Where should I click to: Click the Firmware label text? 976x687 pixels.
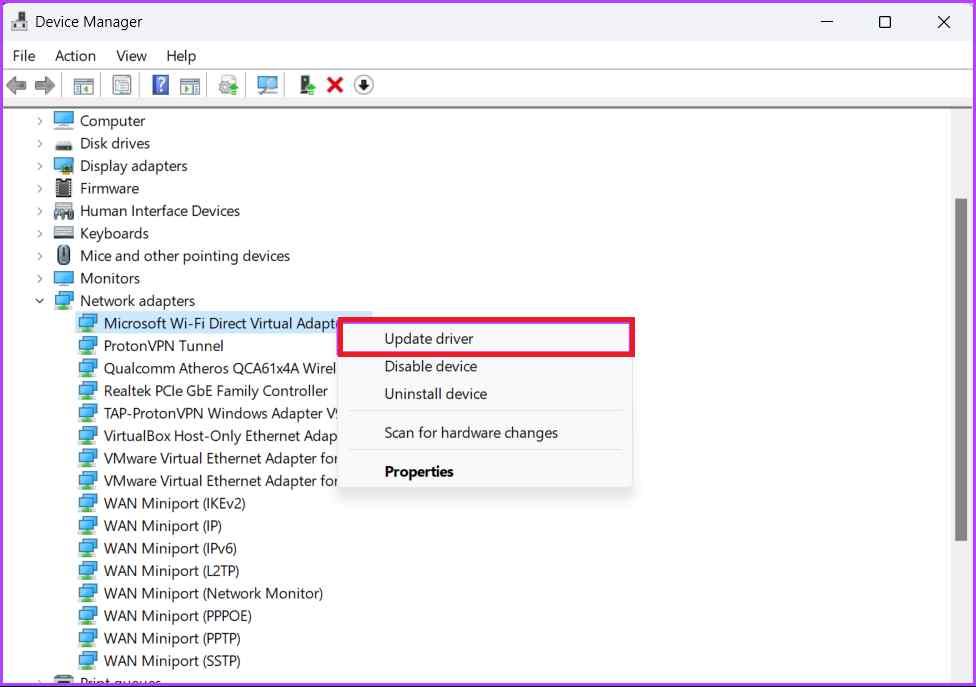pos(109,188)
